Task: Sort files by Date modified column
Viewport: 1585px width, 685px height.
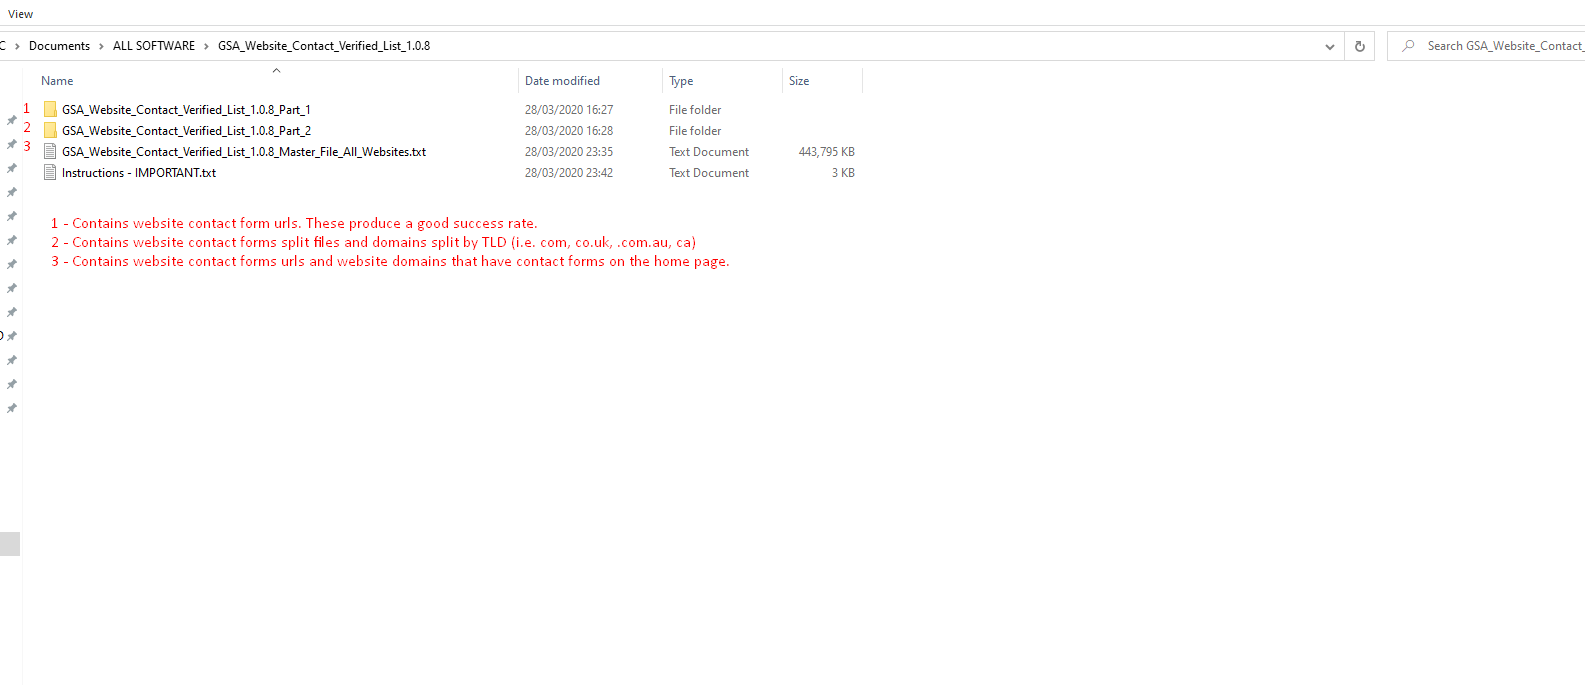Action: tap(562, 81)
